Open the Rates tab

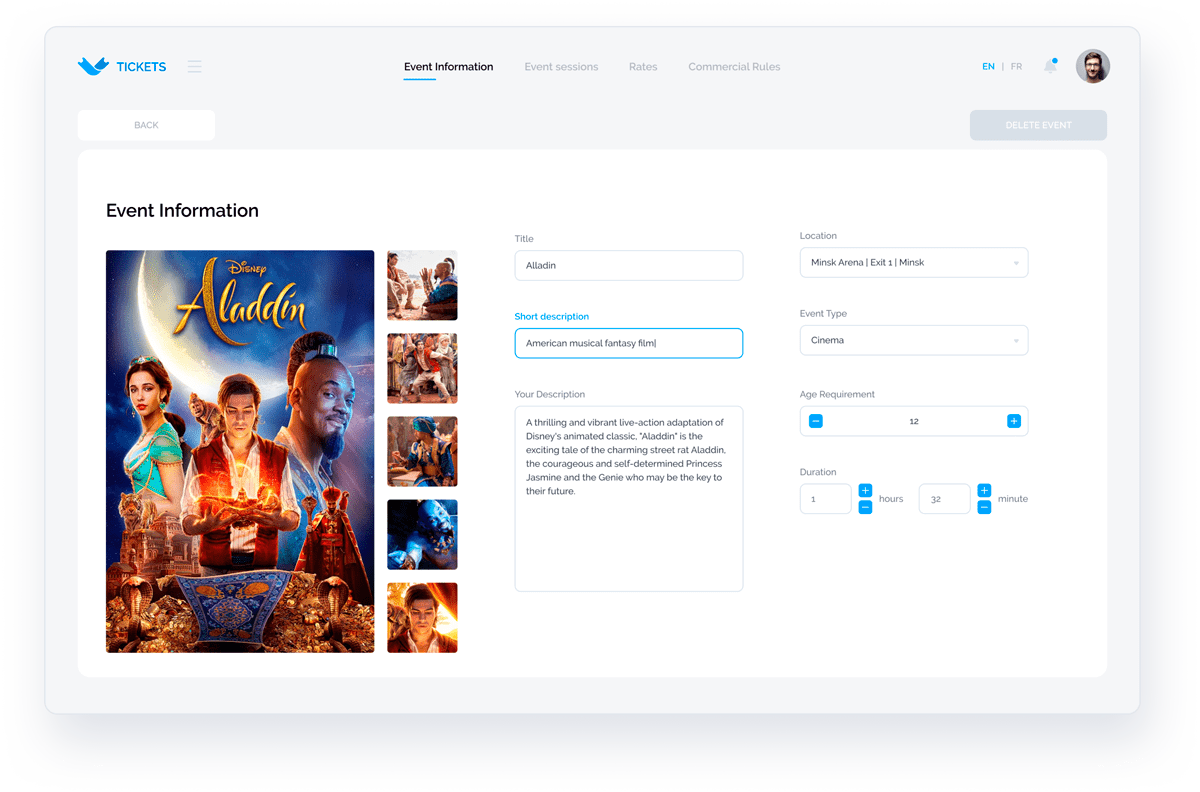pyautogui.click(x=643, y=67)
